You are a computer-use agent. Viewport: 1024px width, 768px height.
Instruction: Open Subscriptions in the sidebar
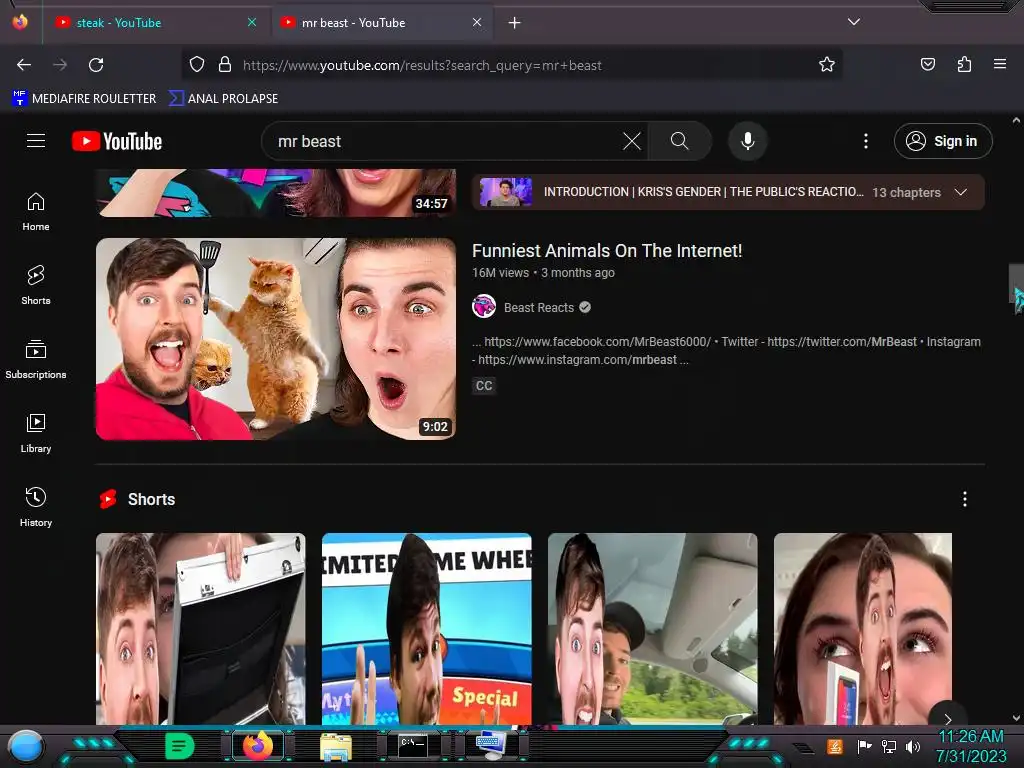tap(36, 359)
